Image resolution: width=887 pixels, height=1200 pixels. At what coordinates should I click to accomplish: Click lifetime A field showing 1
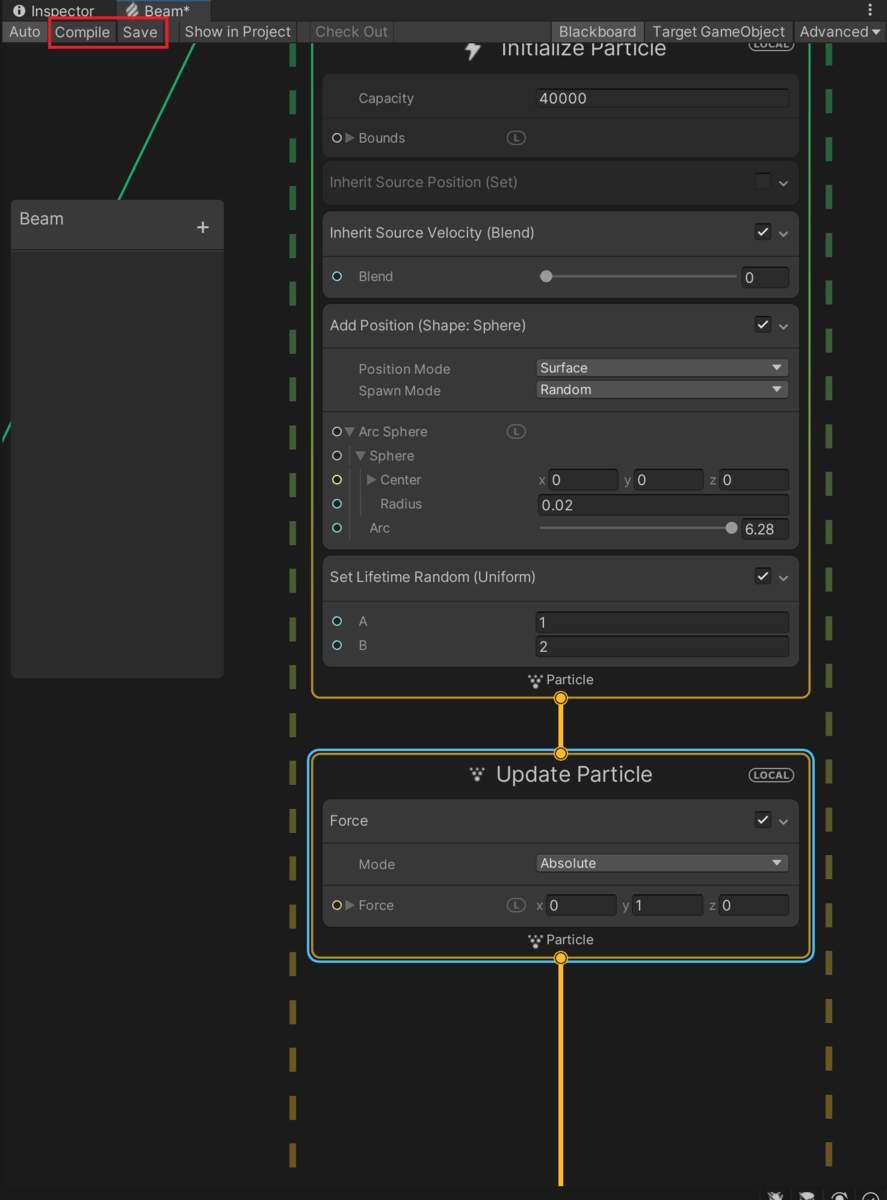662,622
